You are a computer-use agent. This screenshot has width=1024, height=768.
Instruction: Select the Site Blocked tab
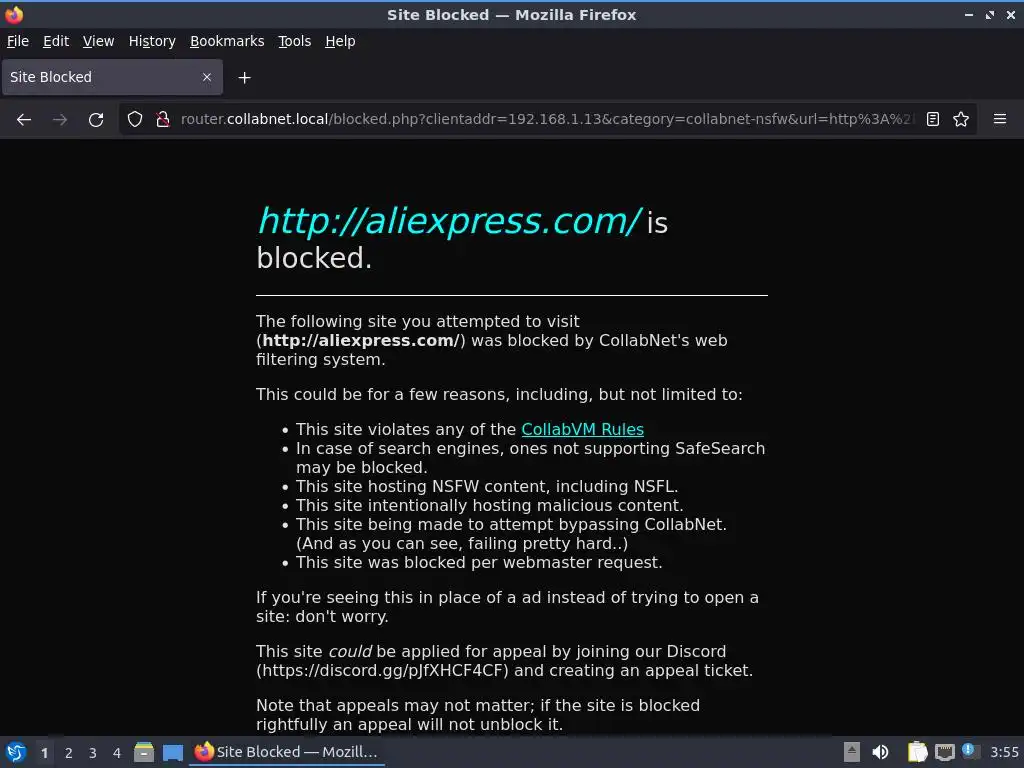(x=112, y=77)
